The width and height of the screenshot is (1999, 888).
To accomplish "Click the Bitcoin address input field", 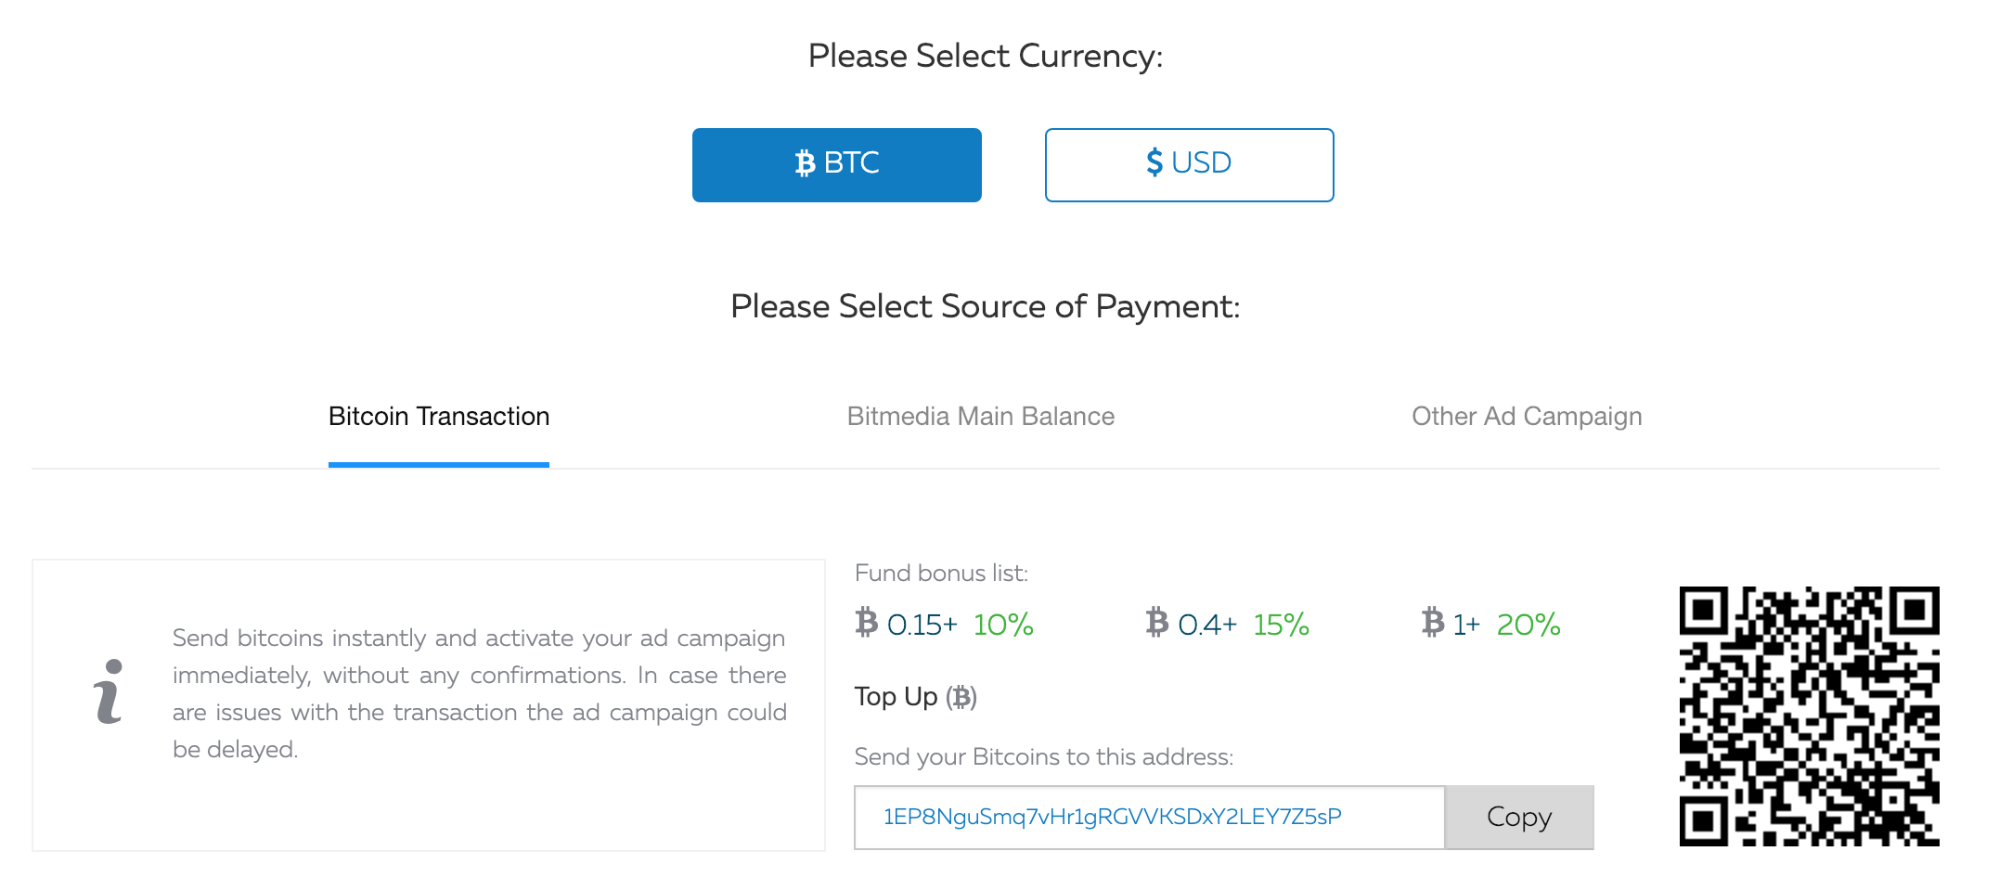I will tap(1149, 817).
